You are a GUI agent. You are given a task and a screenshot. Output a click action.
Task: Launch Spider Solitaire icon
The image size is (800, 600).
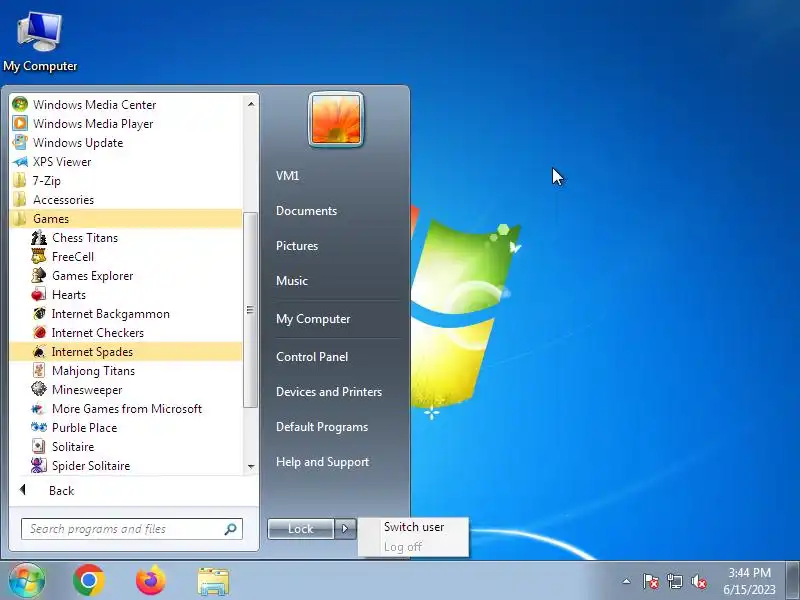(x=39, y=466)
